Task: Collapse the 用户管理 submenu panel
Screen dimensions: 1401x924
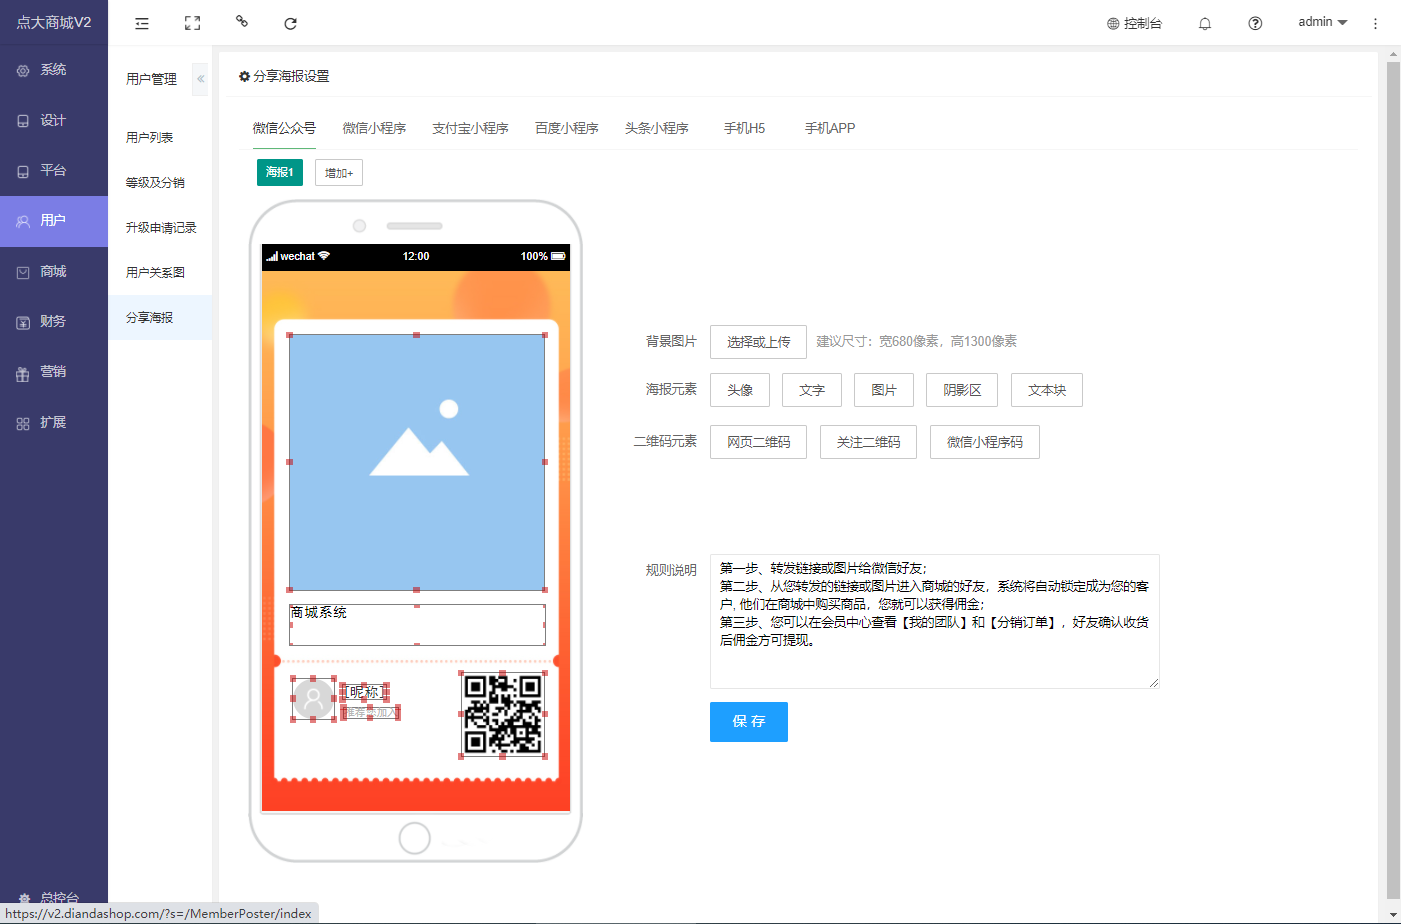Action: point(200,79)
